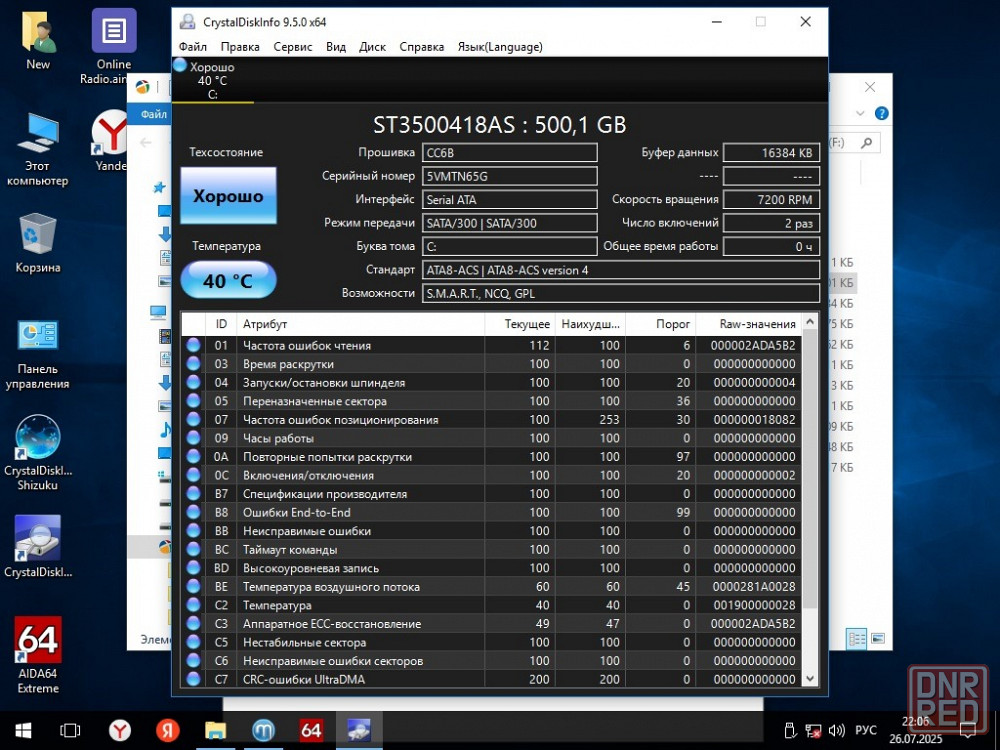Click the status circle for attribute C2 Температура

pyautogui.click(x=193, y=605)
